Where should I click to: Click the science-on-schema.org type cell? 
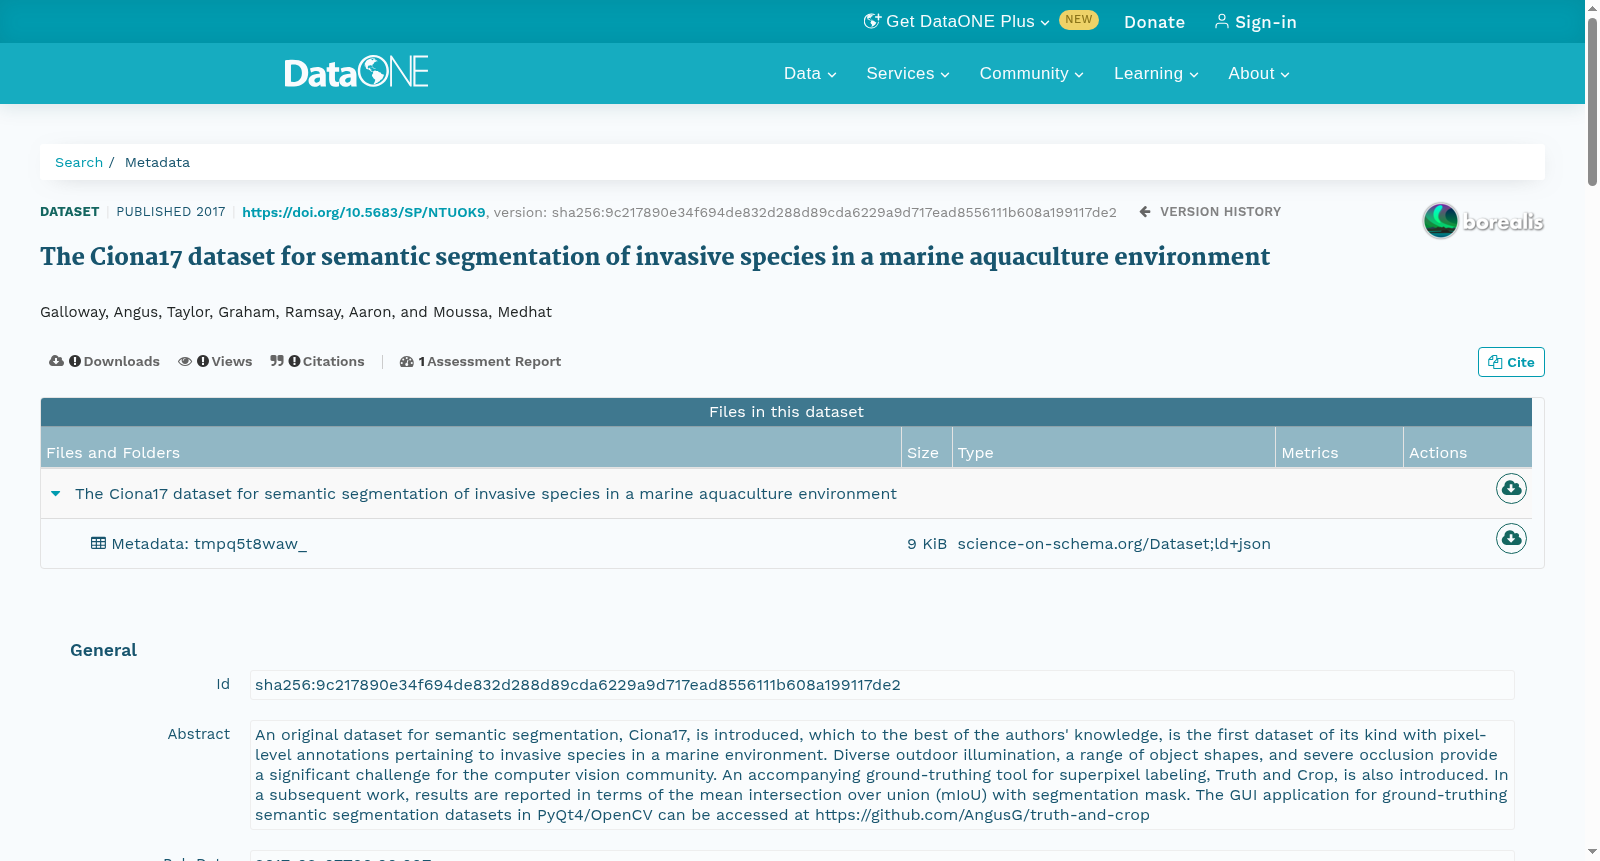coord(1114,544)
